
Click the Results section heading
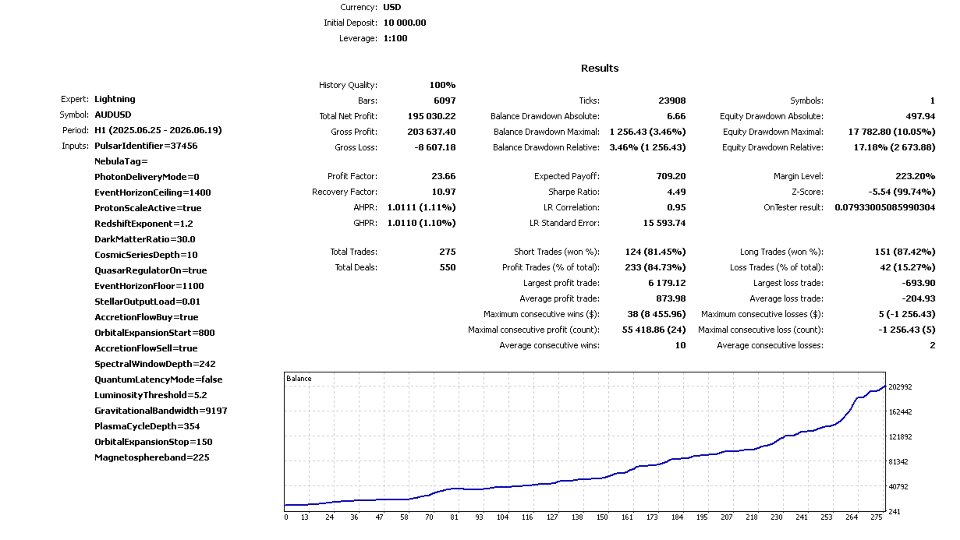(599, 69)
